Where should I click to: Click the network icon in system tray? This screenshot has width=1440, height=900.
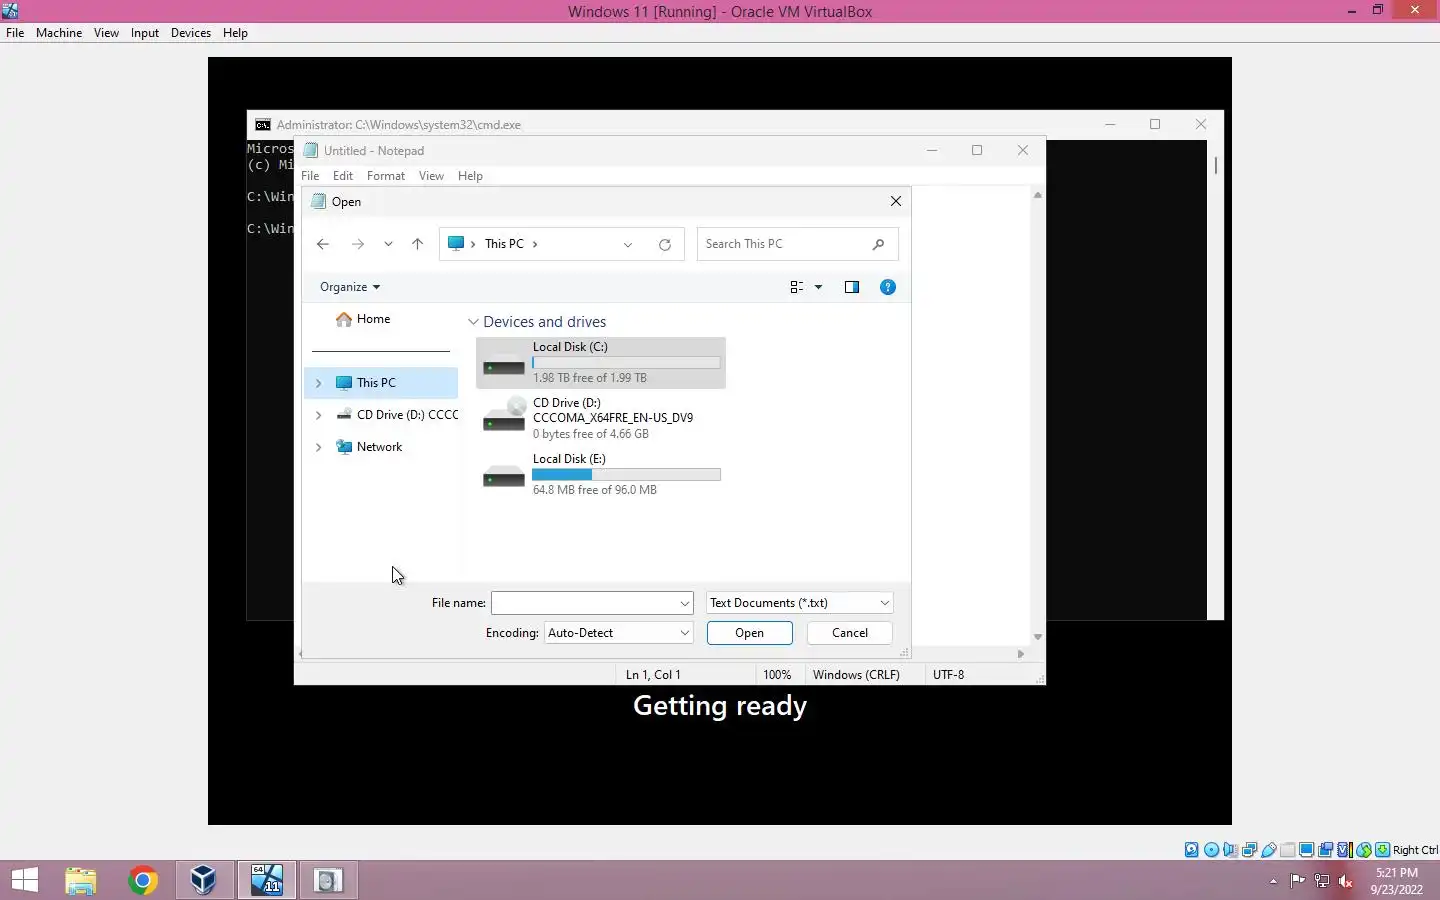coord(1321,881)
